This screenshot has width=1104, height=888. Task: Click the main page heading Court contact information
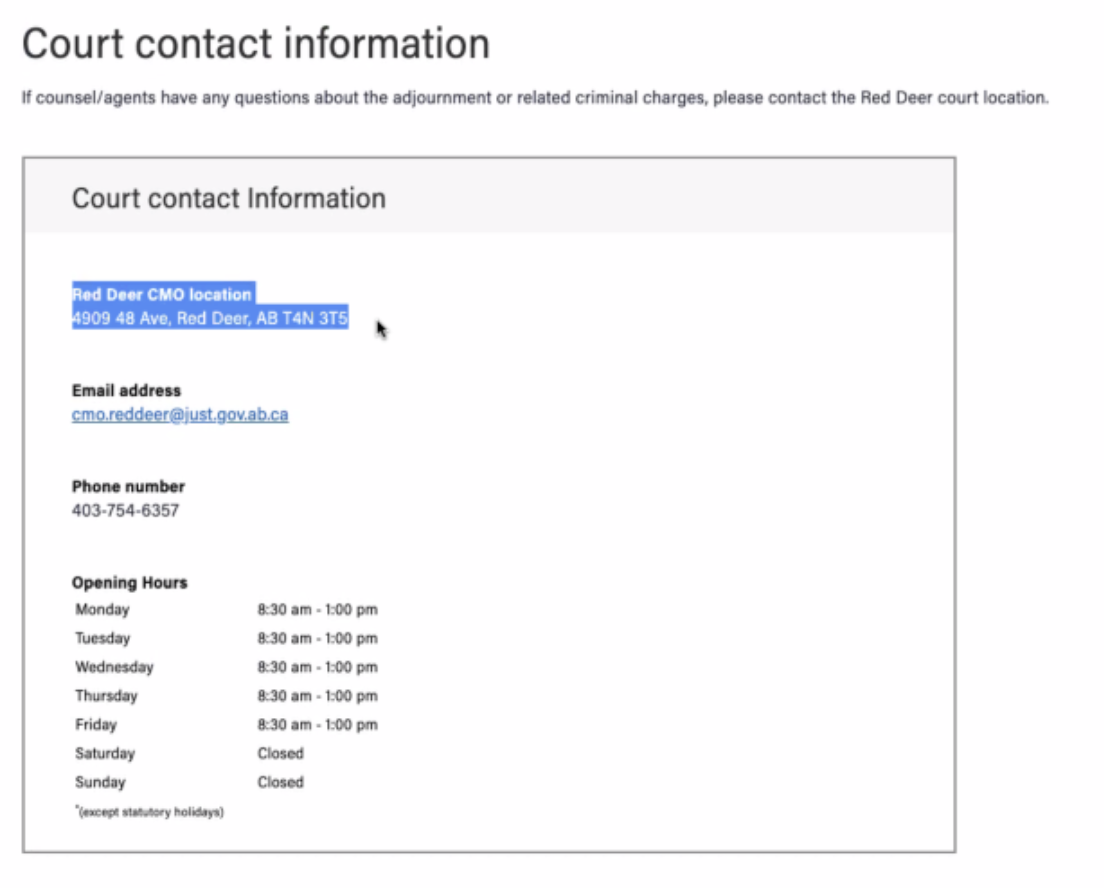click(256, 45)
